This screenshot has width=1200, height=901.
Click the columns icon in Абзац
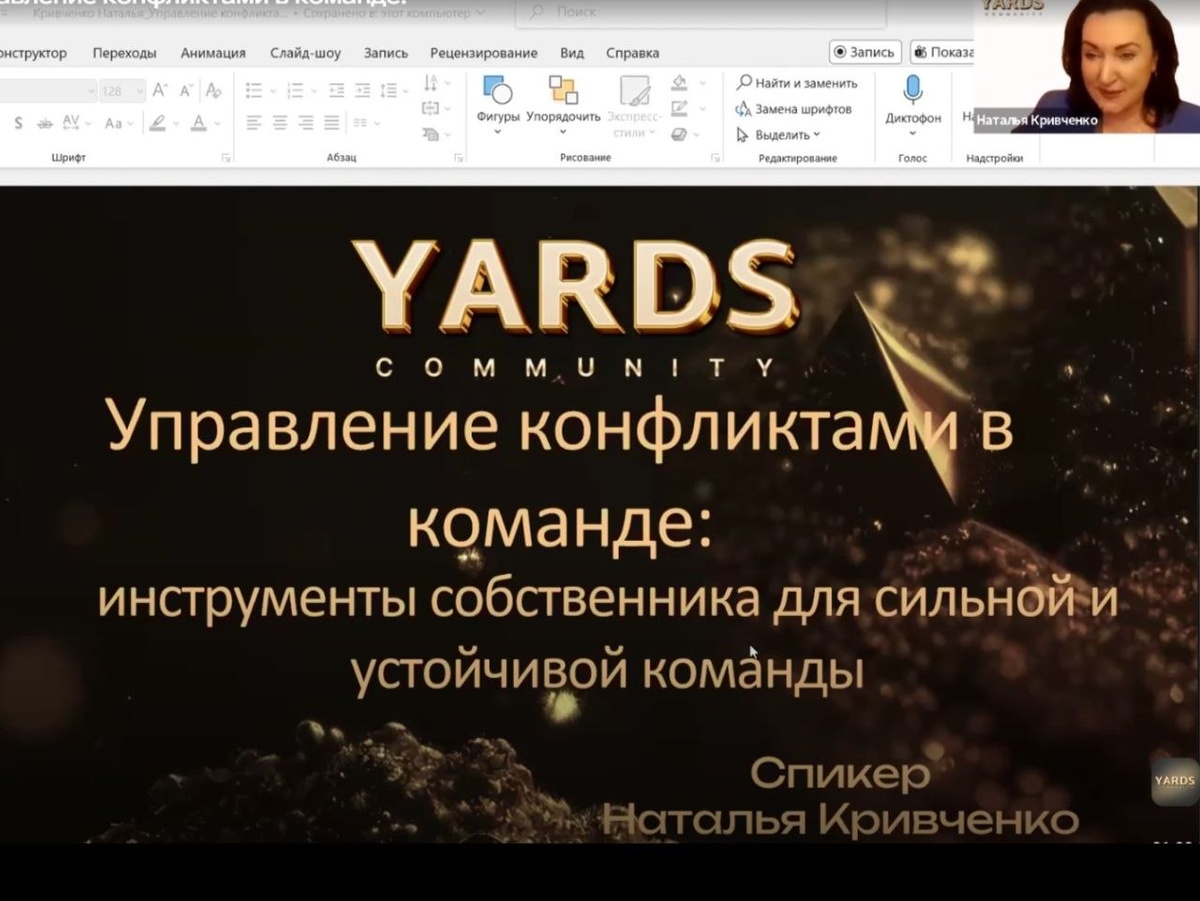[358, 122]
